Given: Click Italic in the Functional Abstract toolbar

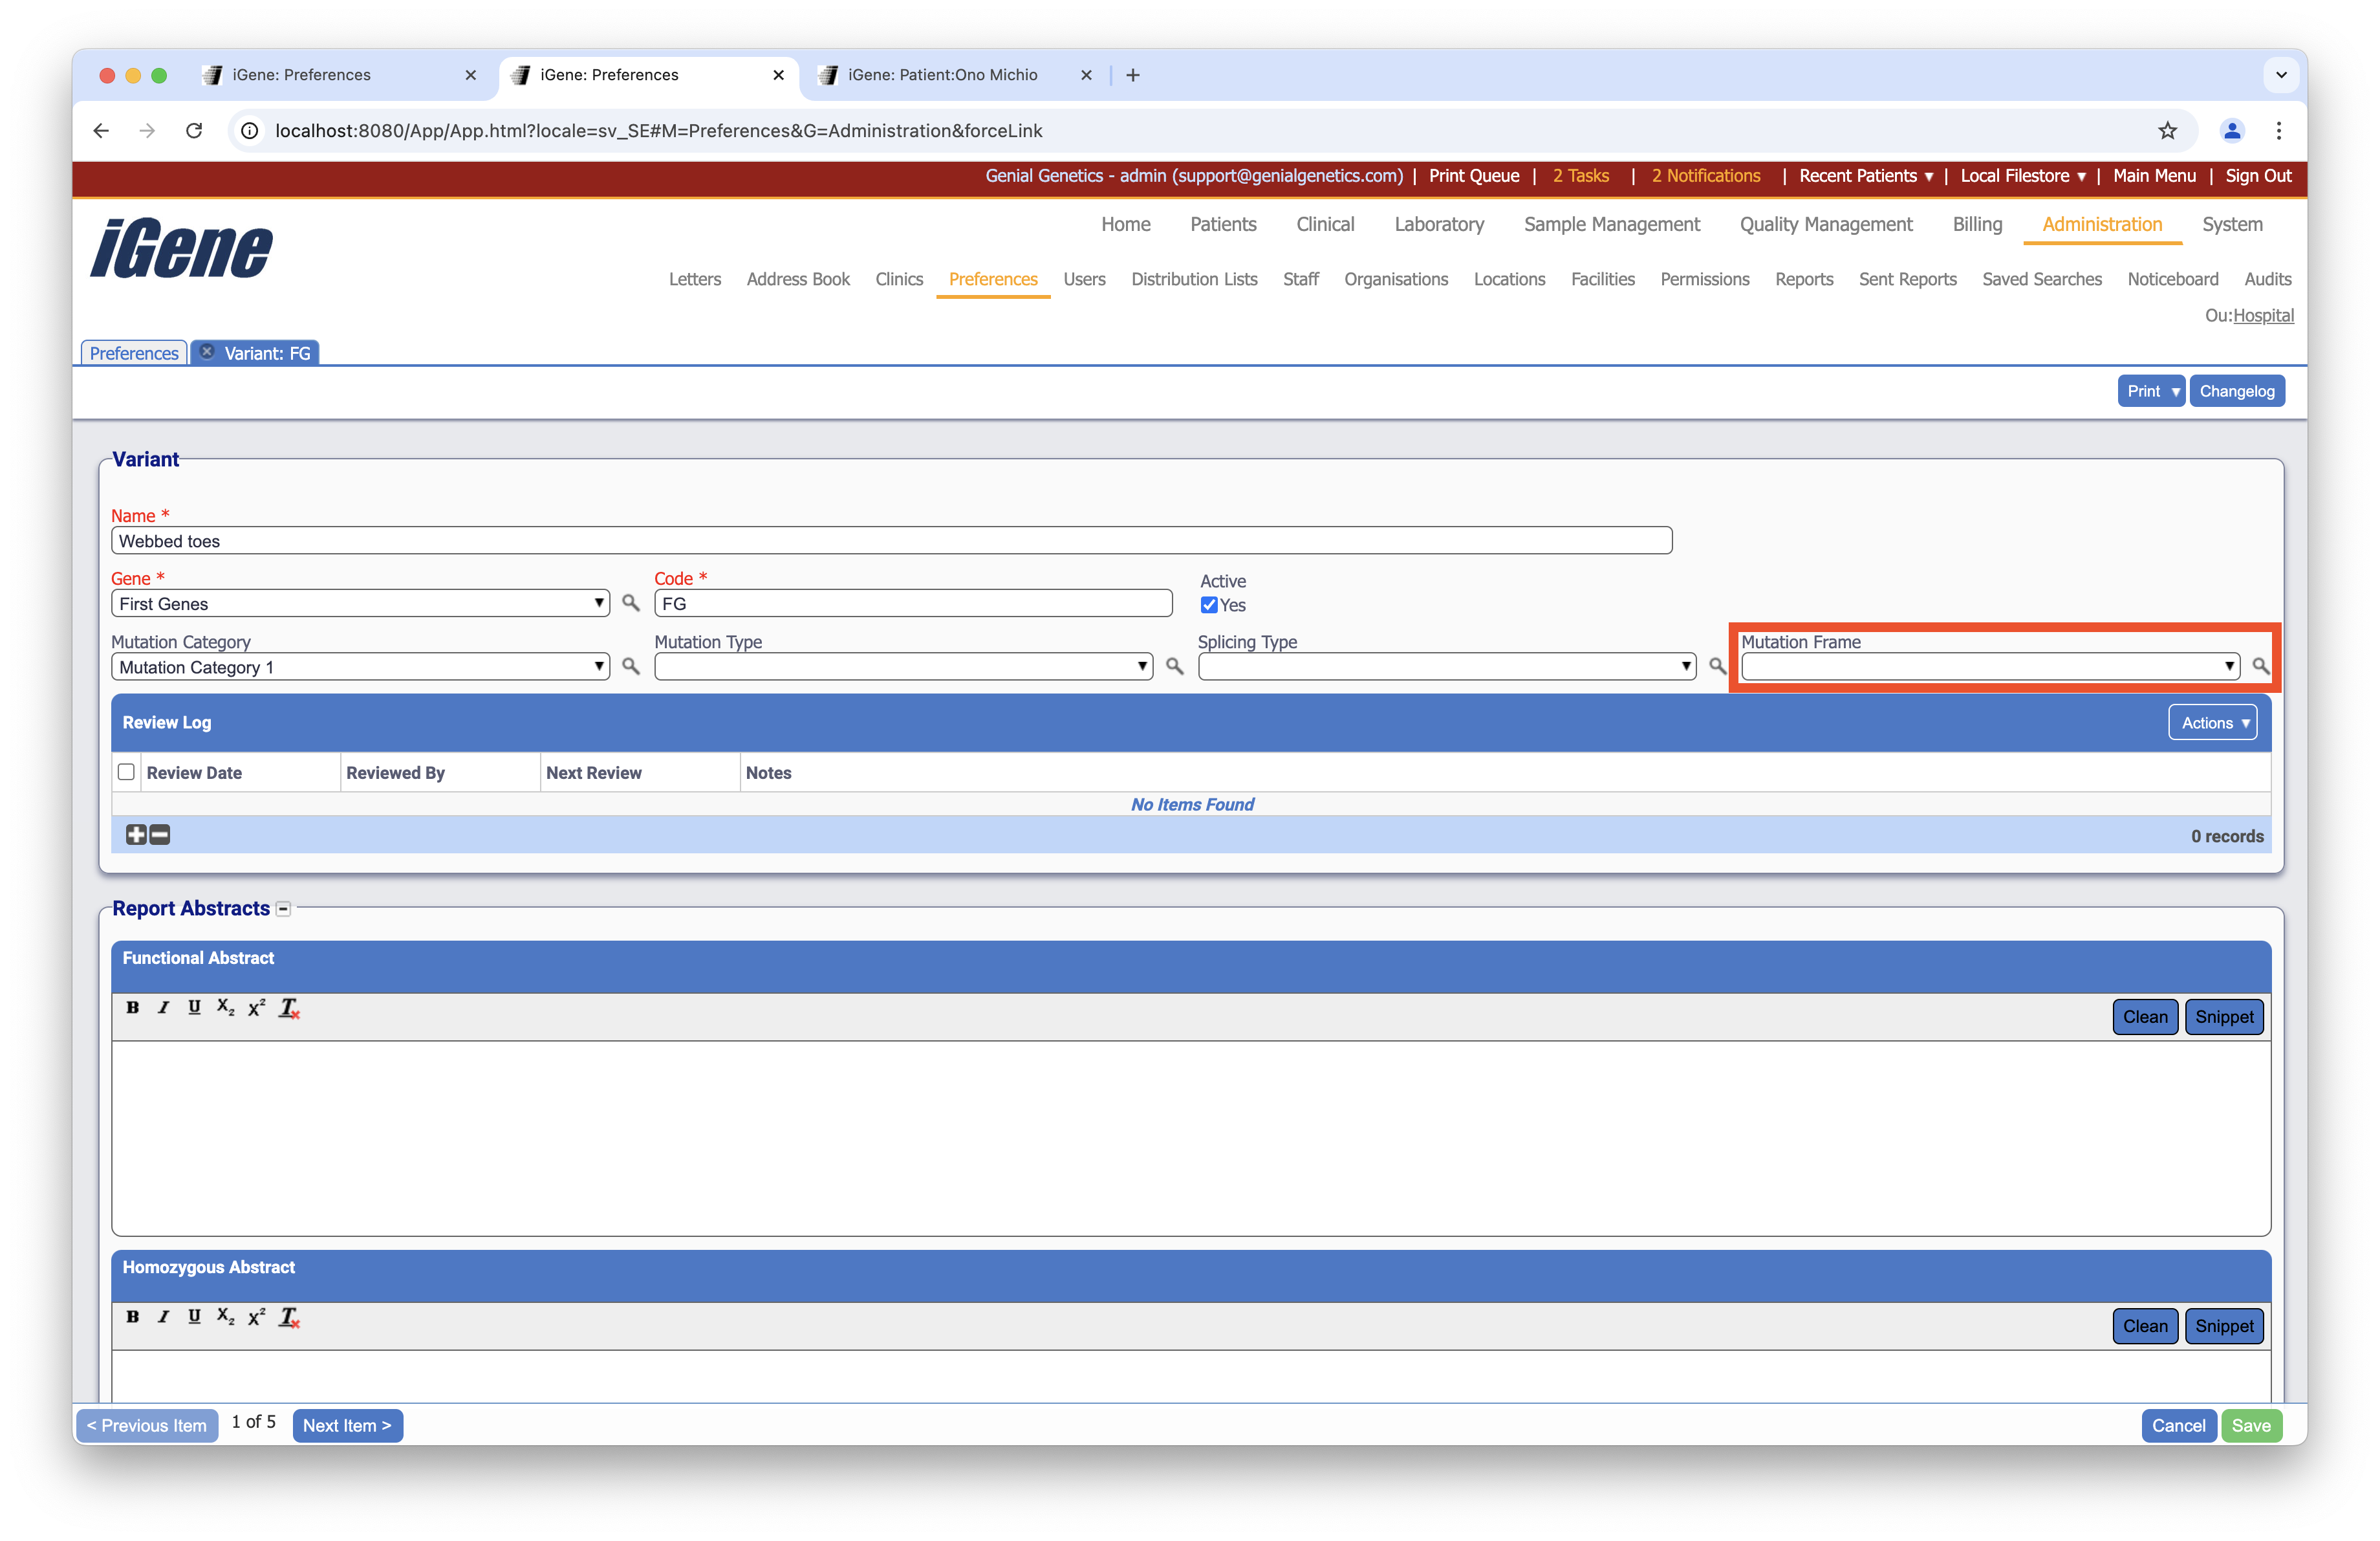Looking at the screenshot, I should [163, 1007].
